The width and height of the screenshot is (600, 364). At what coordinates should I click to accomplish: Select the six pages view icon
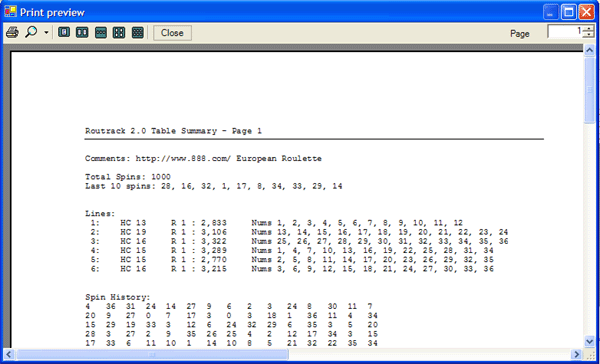[x=137, y=33]
